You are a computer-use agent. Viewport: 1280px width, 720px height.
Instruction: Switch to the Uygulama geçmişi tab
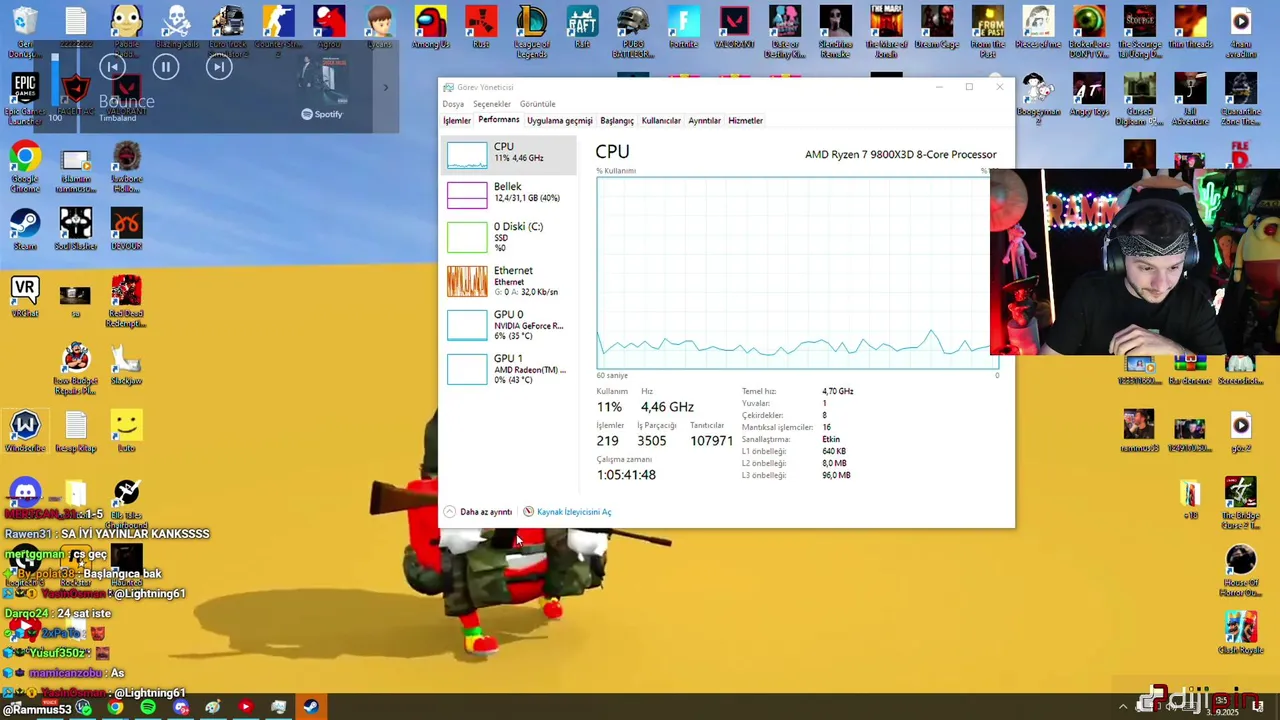pyautogui.click(x=560, y=121)
